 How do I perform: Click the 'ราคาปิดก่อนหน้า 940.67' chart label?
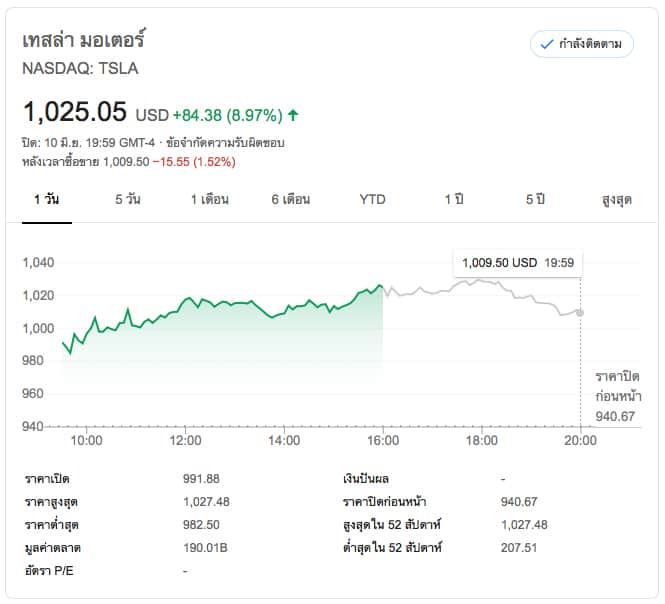tap(616, 396)
